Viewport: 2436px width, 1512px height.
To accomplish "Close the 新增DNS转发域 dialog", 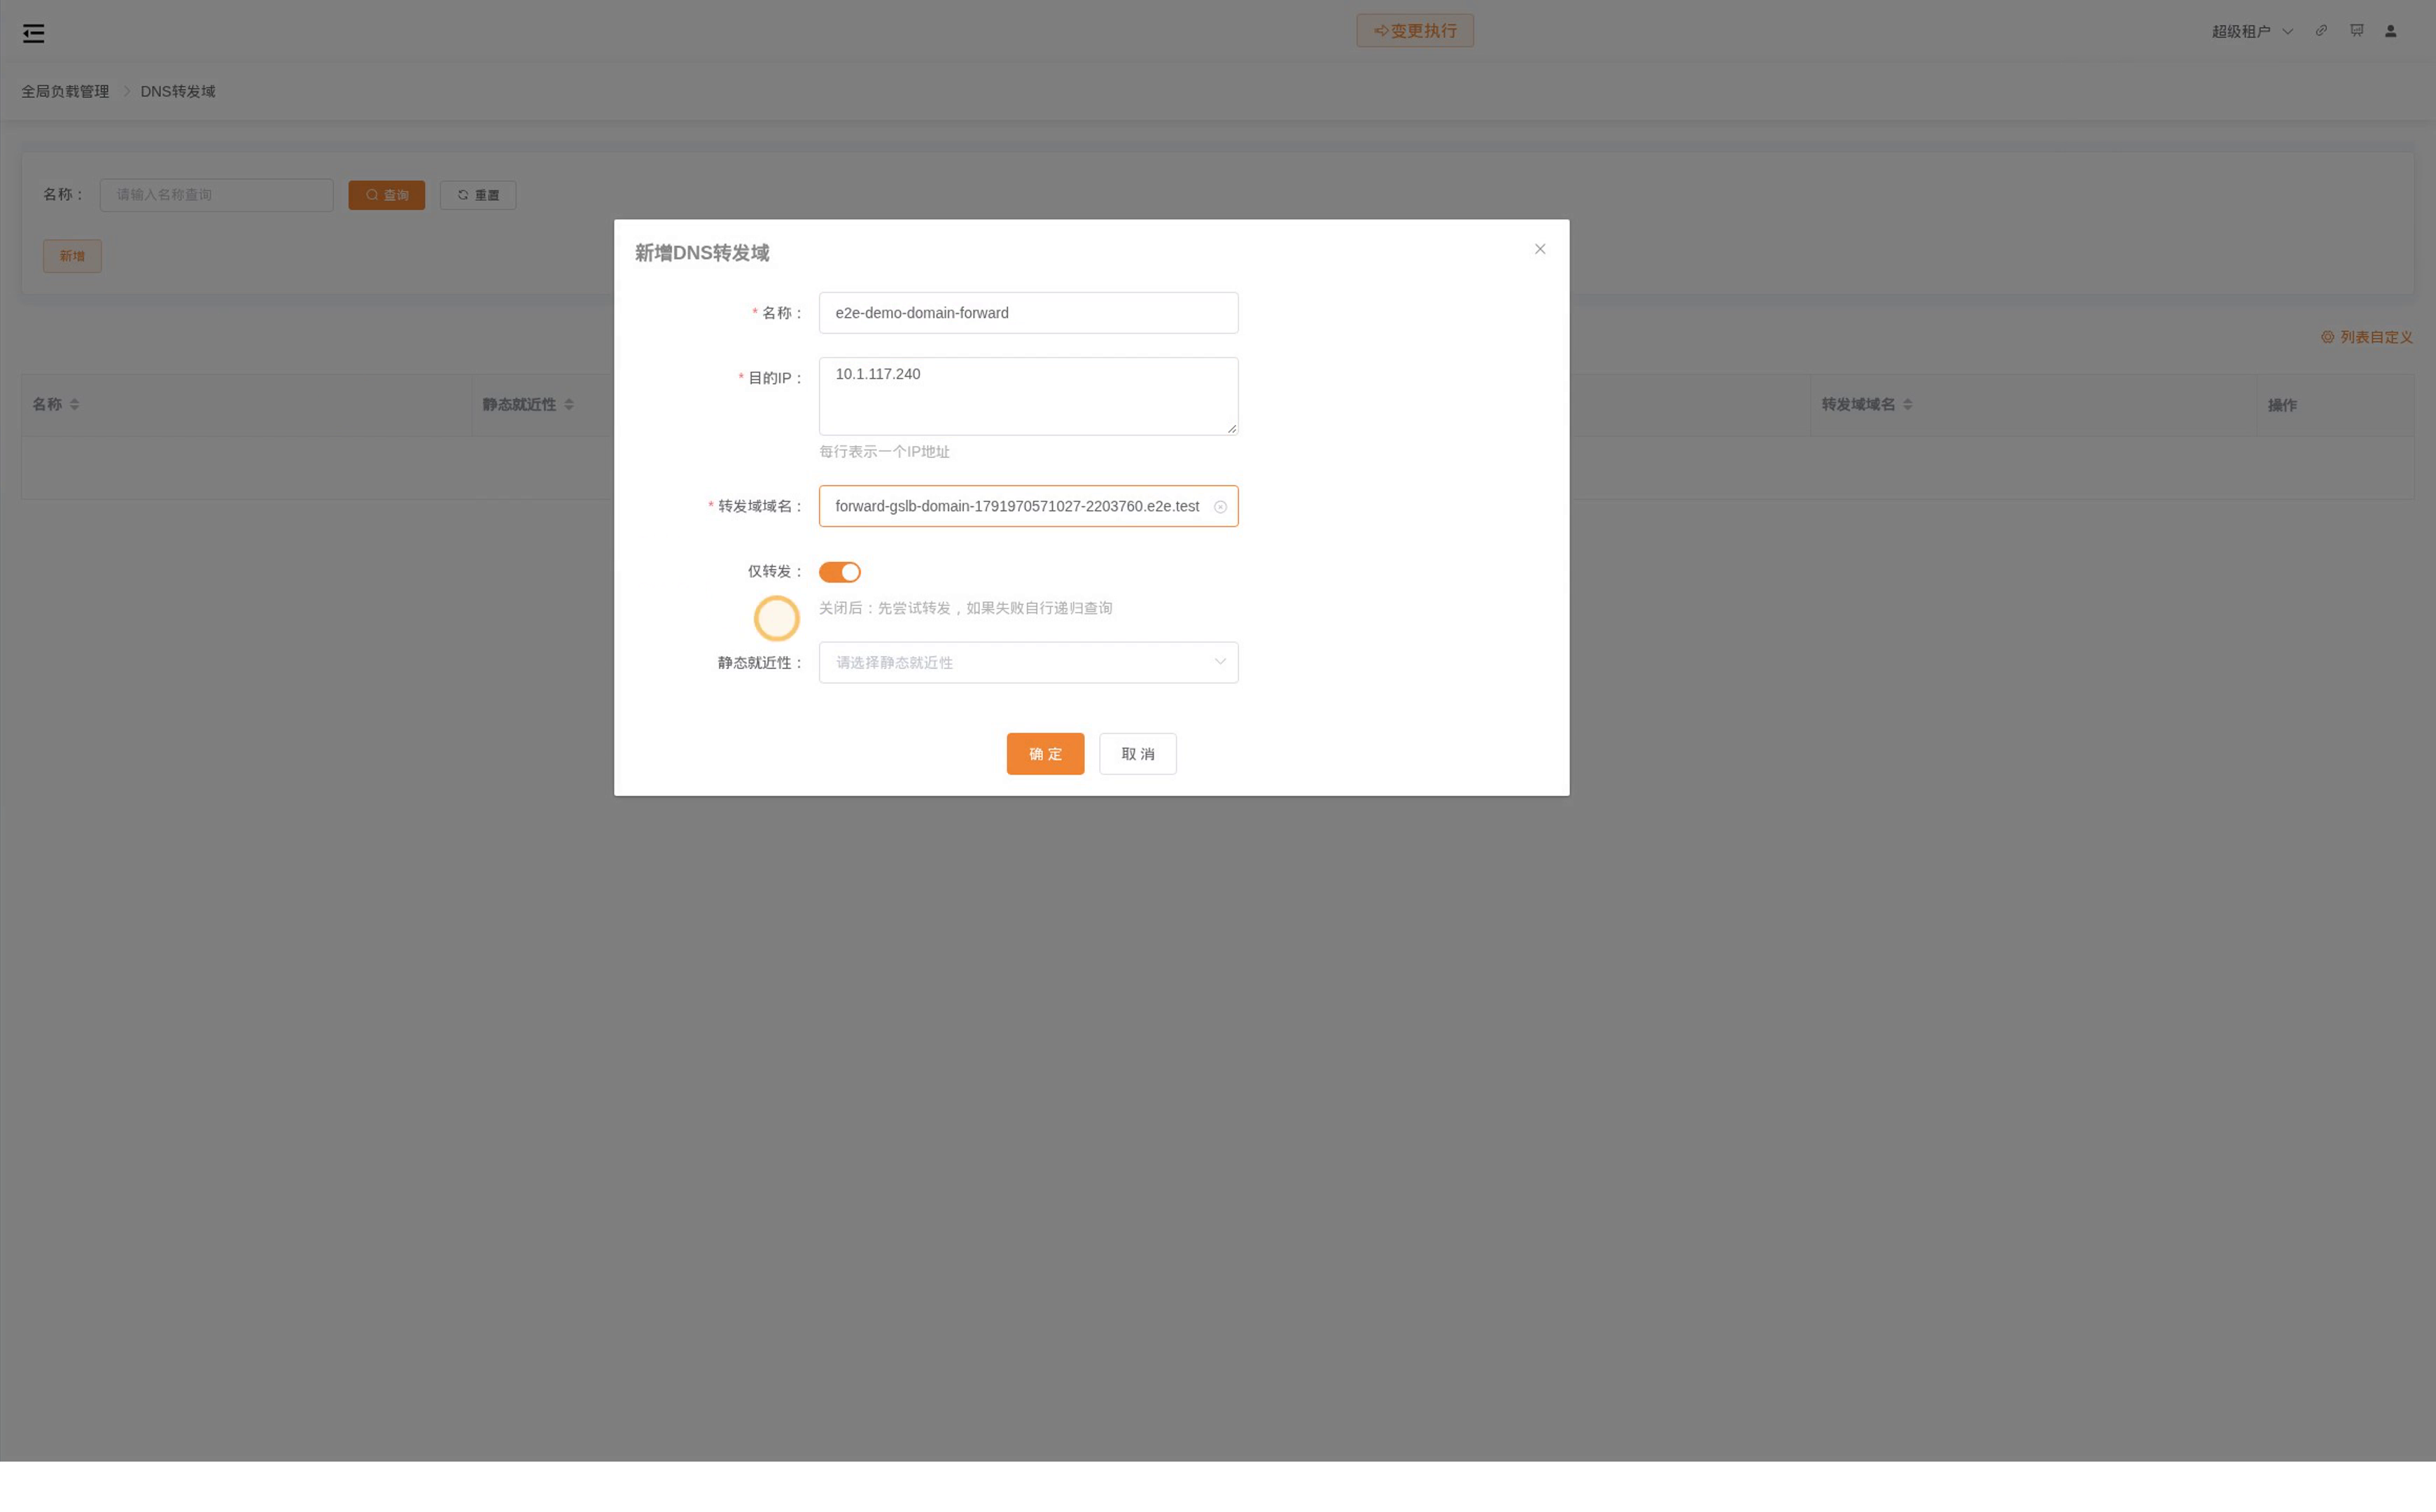I will point(1539,249).
